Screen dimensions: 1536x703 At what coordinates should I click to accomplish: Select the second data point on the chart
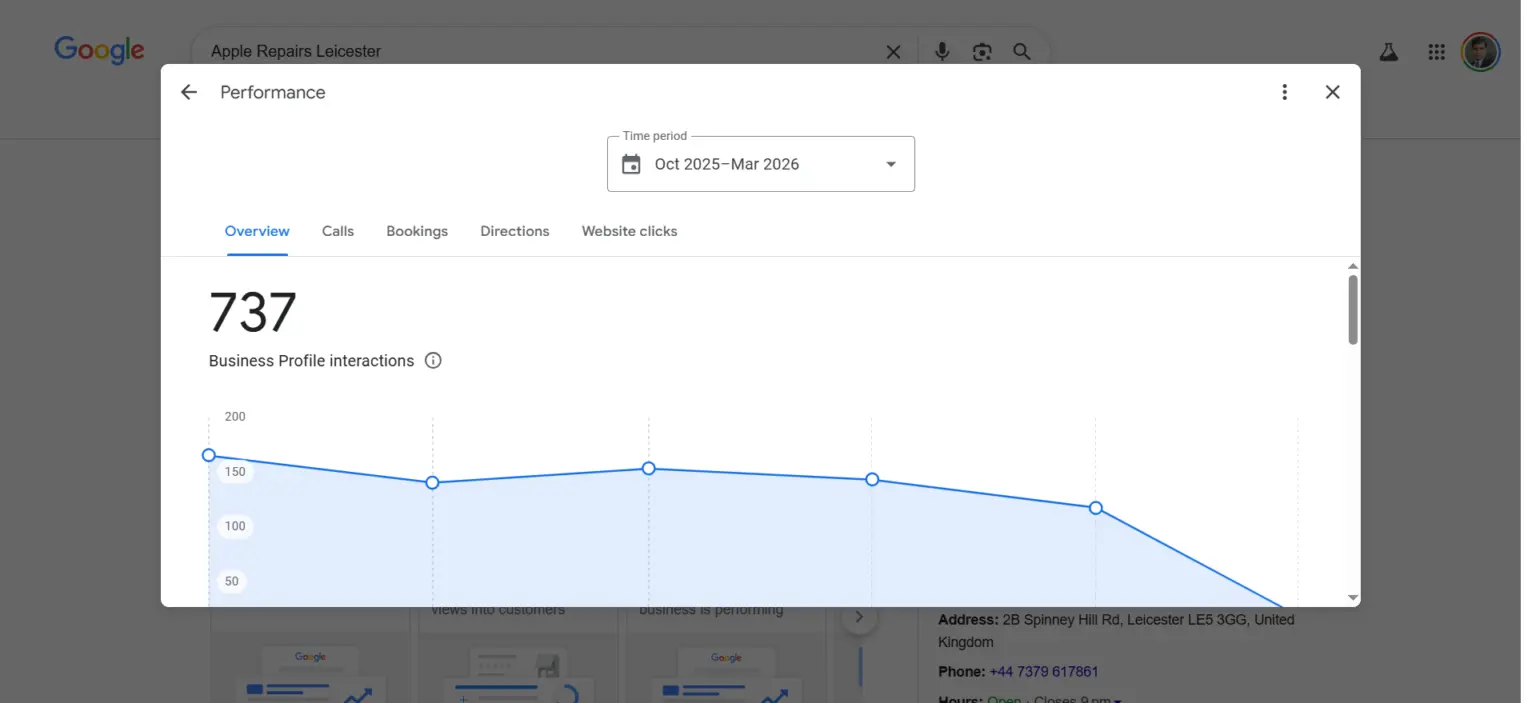432,483
